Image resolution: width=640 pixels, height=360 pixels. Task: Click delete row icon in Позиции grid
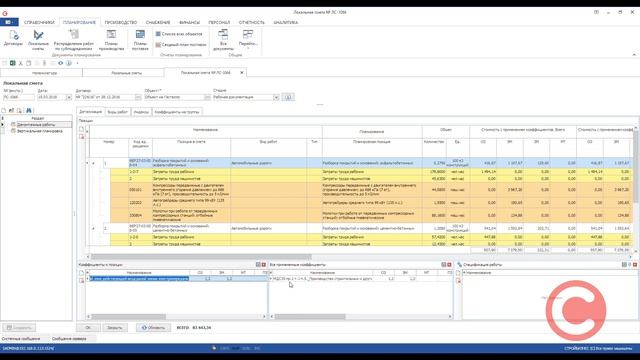[x=81, y=136]
